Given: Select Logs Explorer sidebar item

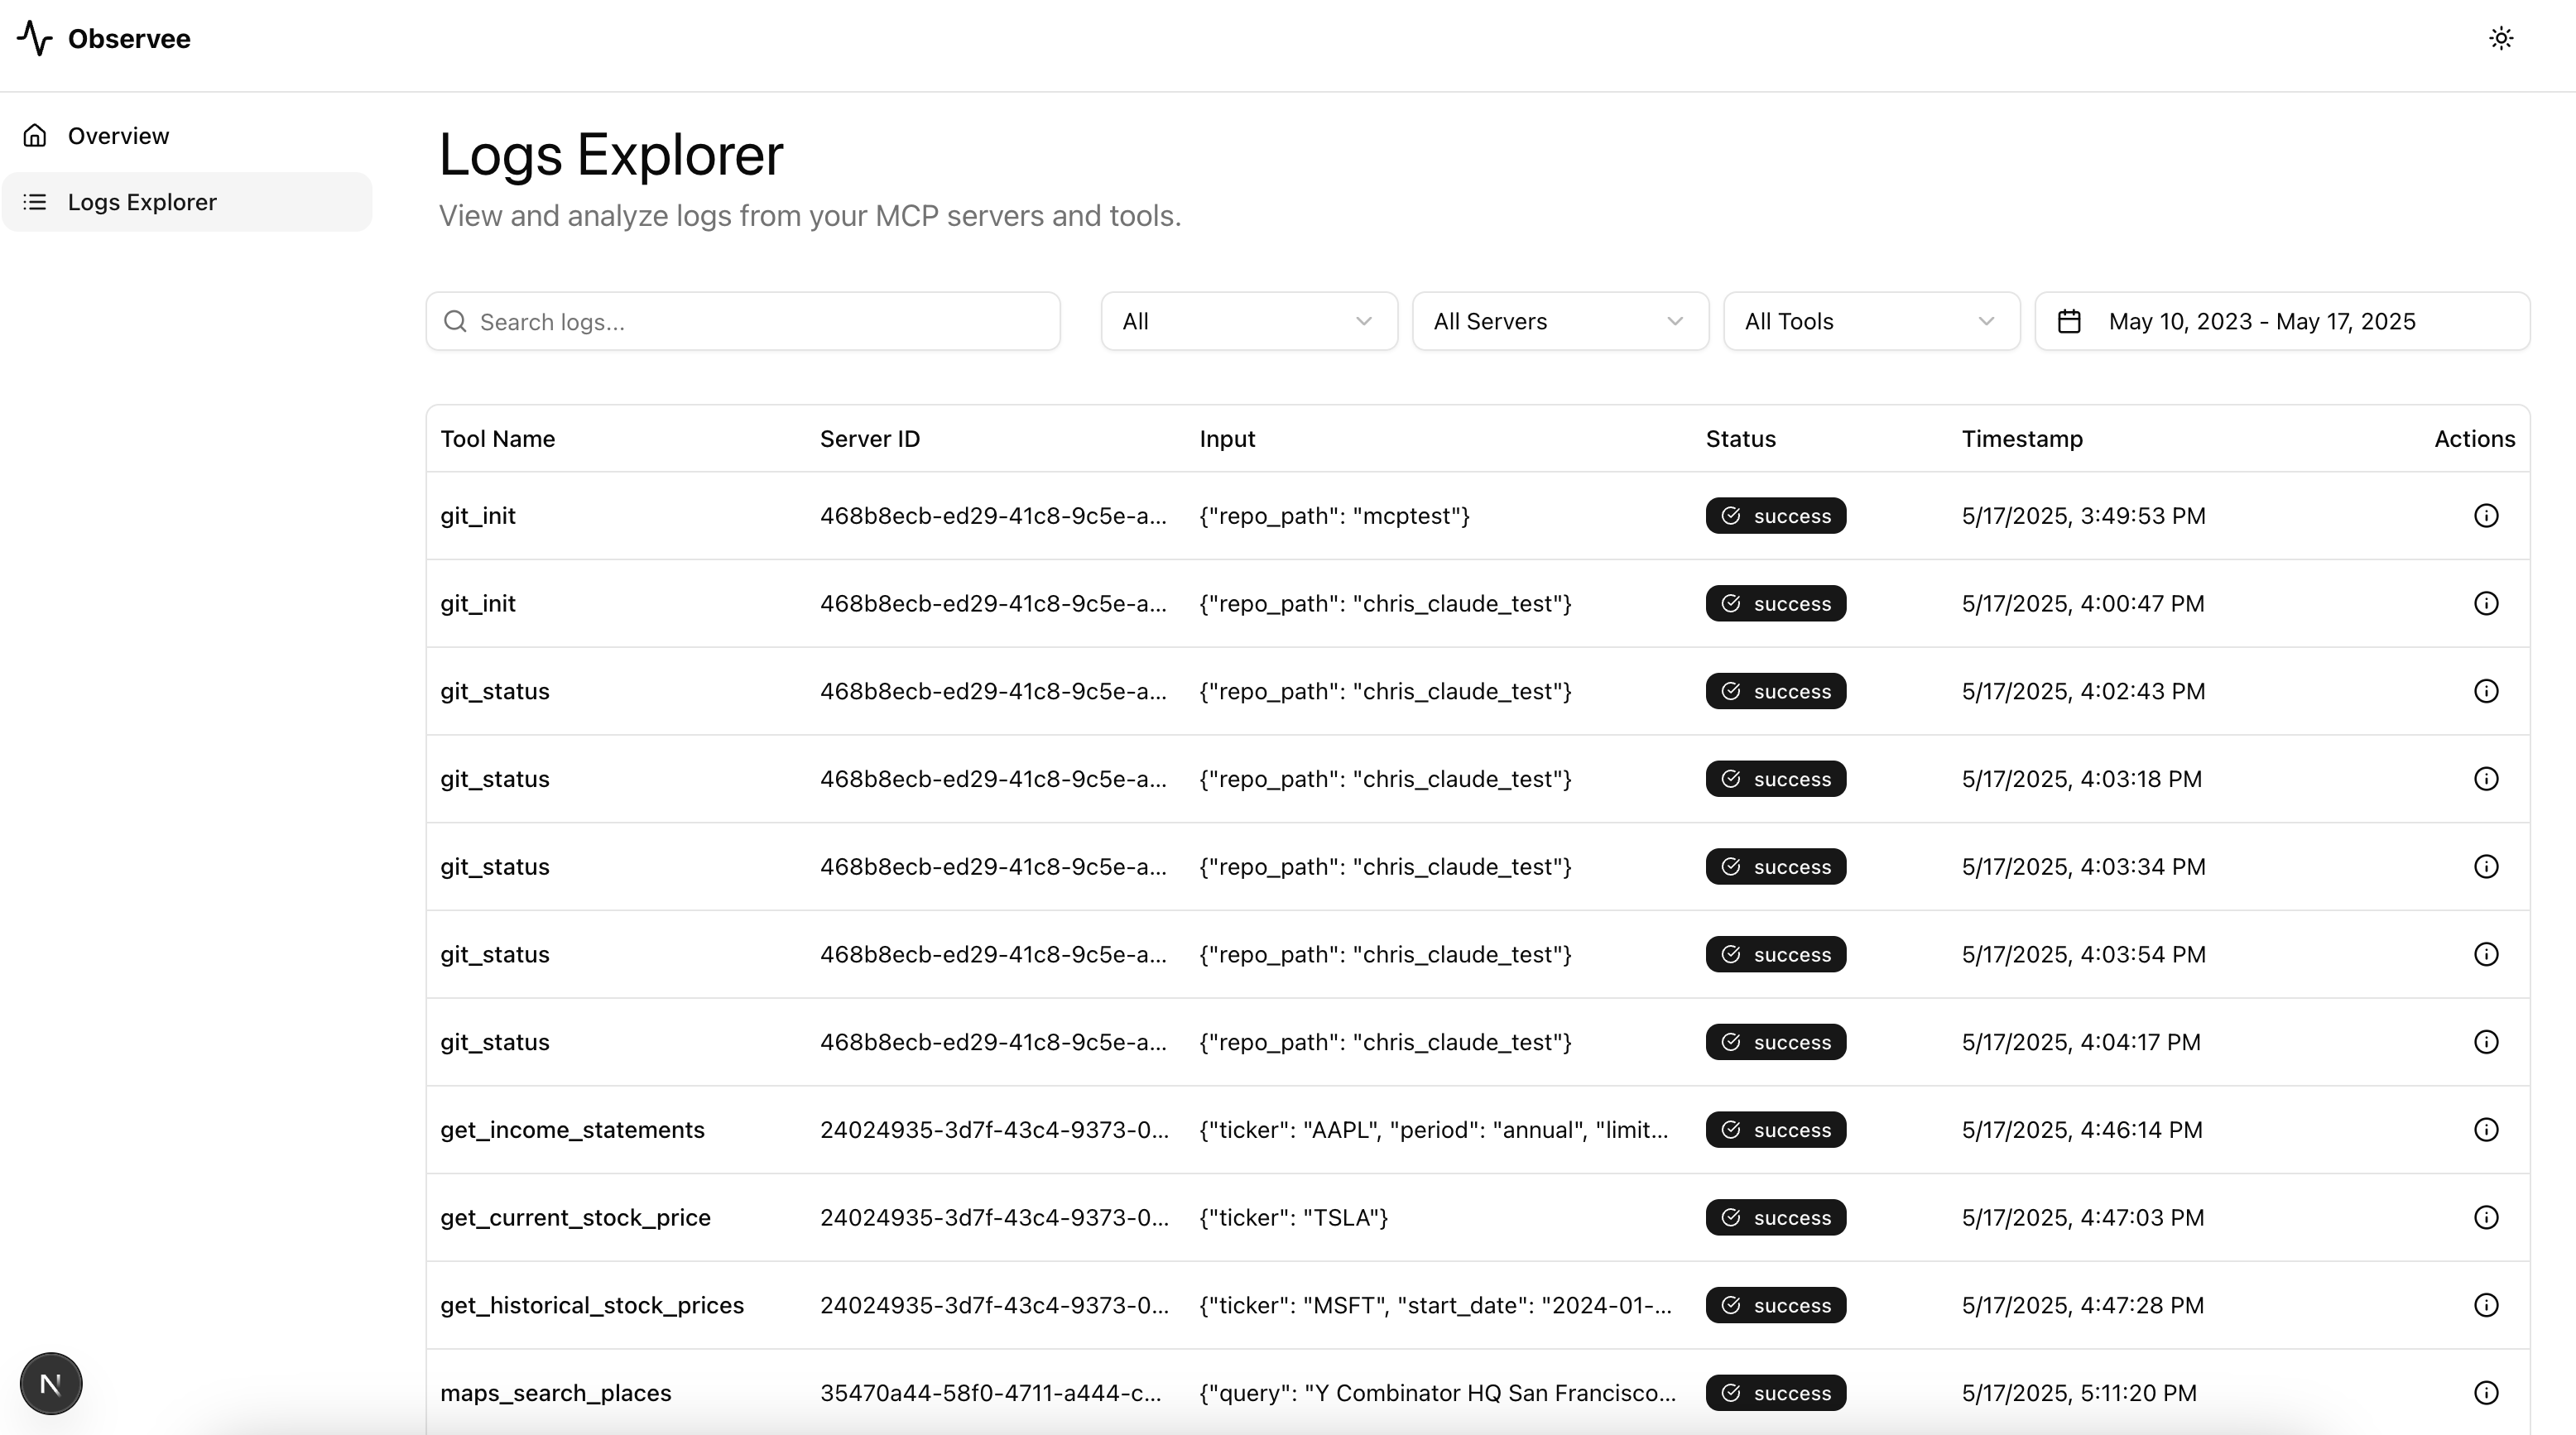Looking at the screenshot, I should click(x=142, y=202).
